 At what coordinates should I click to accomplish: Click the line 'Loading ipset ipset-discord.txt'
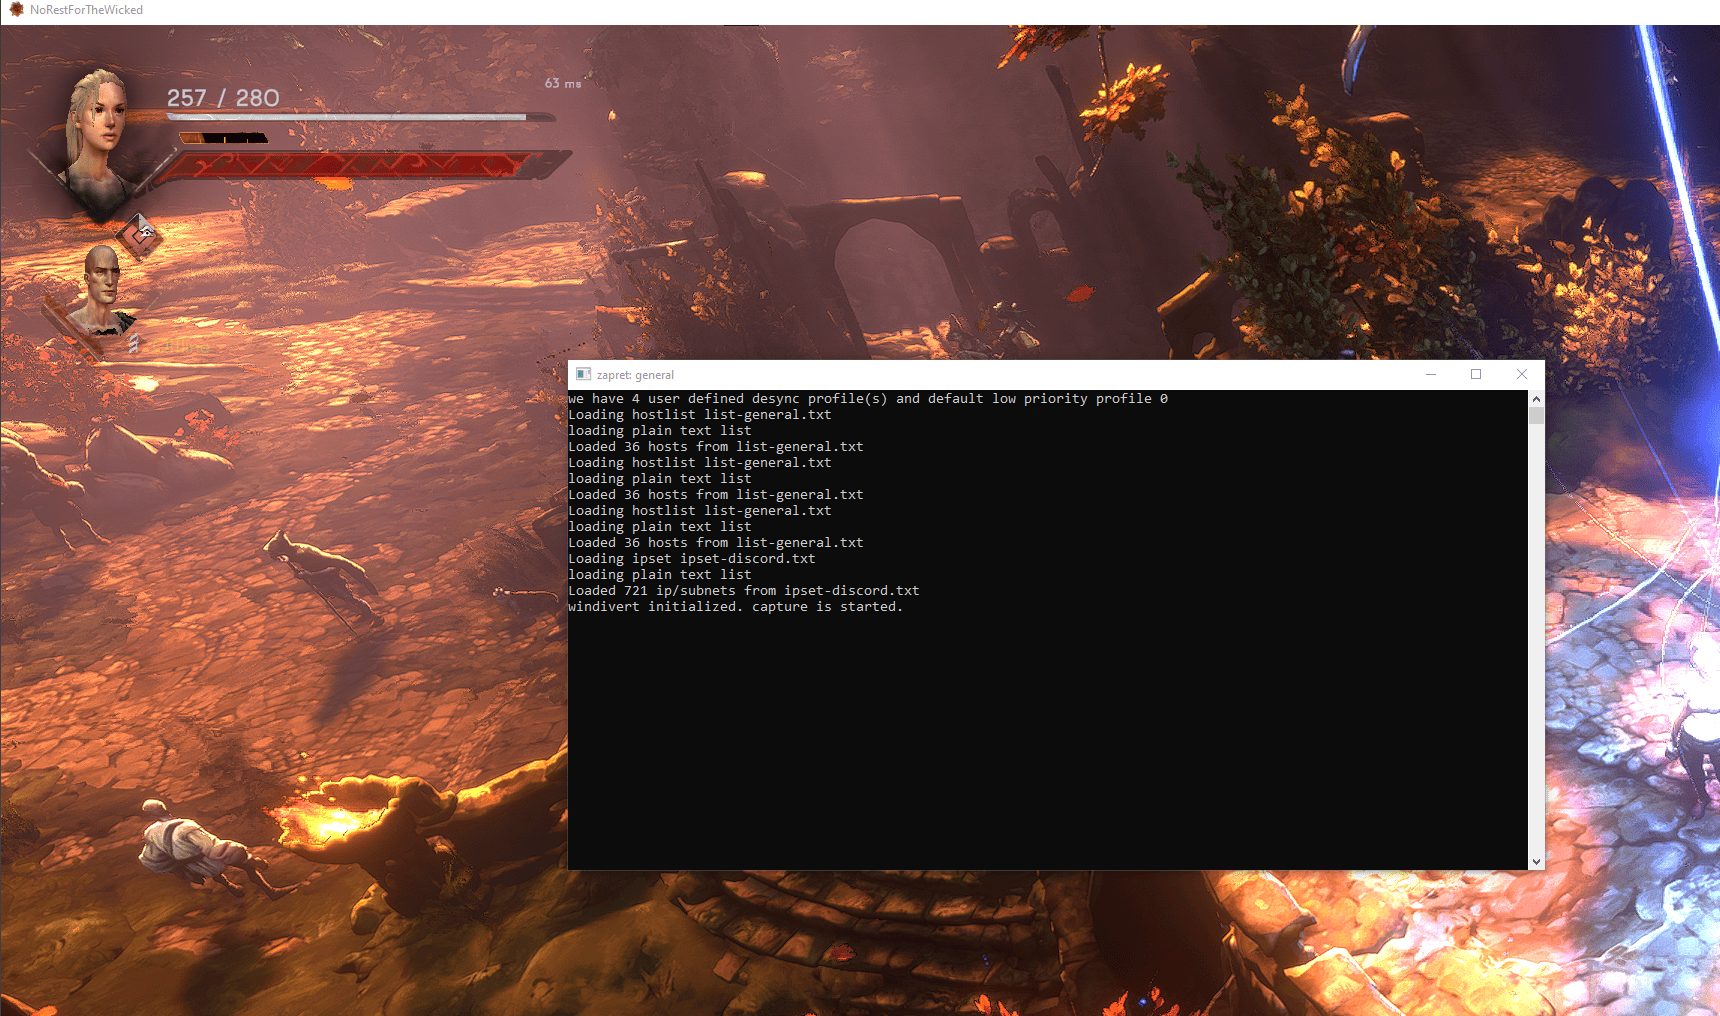(x=691, y=559)
